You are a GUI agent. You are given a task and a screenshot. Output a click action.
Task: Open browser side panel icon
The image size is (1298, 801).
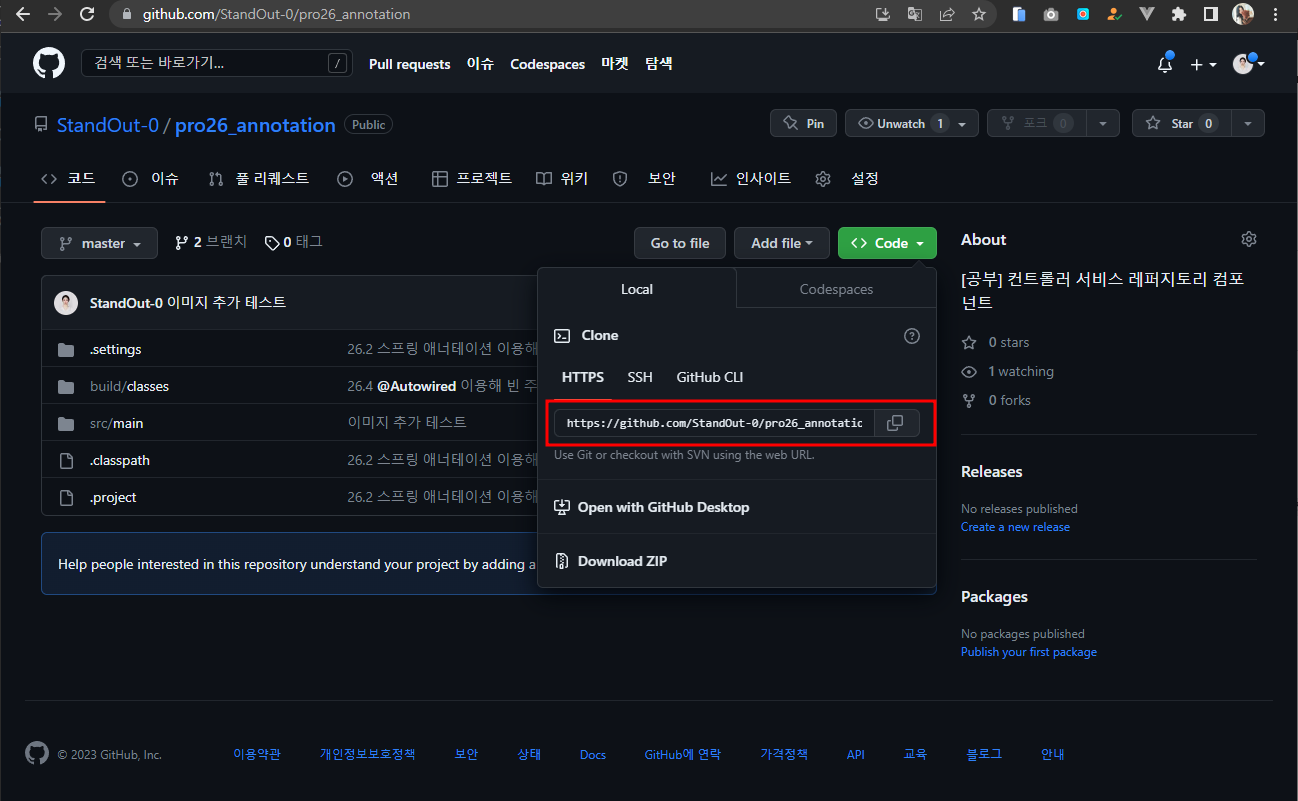coord(1211,14)
